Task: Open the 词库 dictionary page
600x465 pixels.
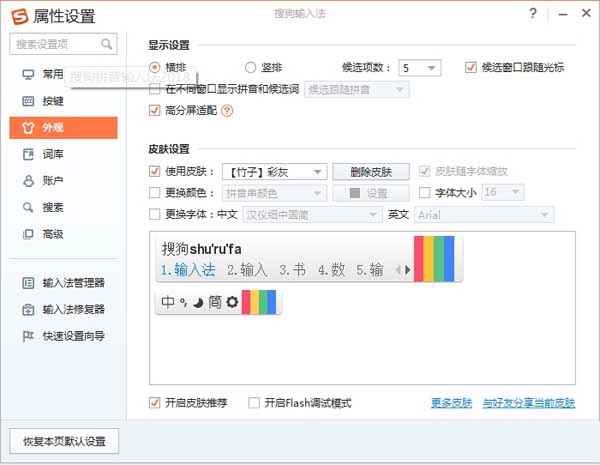Action: coord(64,154)
